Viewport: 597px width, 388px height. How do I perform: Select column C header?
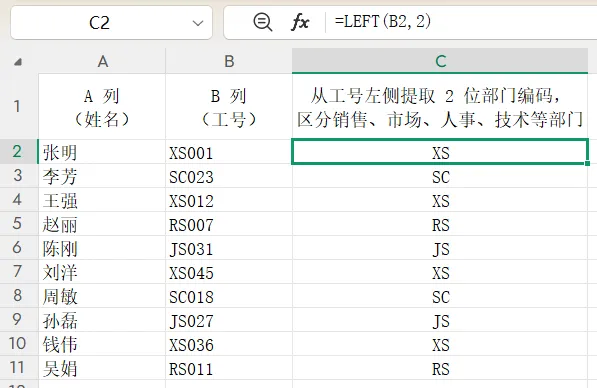[440, 61]
